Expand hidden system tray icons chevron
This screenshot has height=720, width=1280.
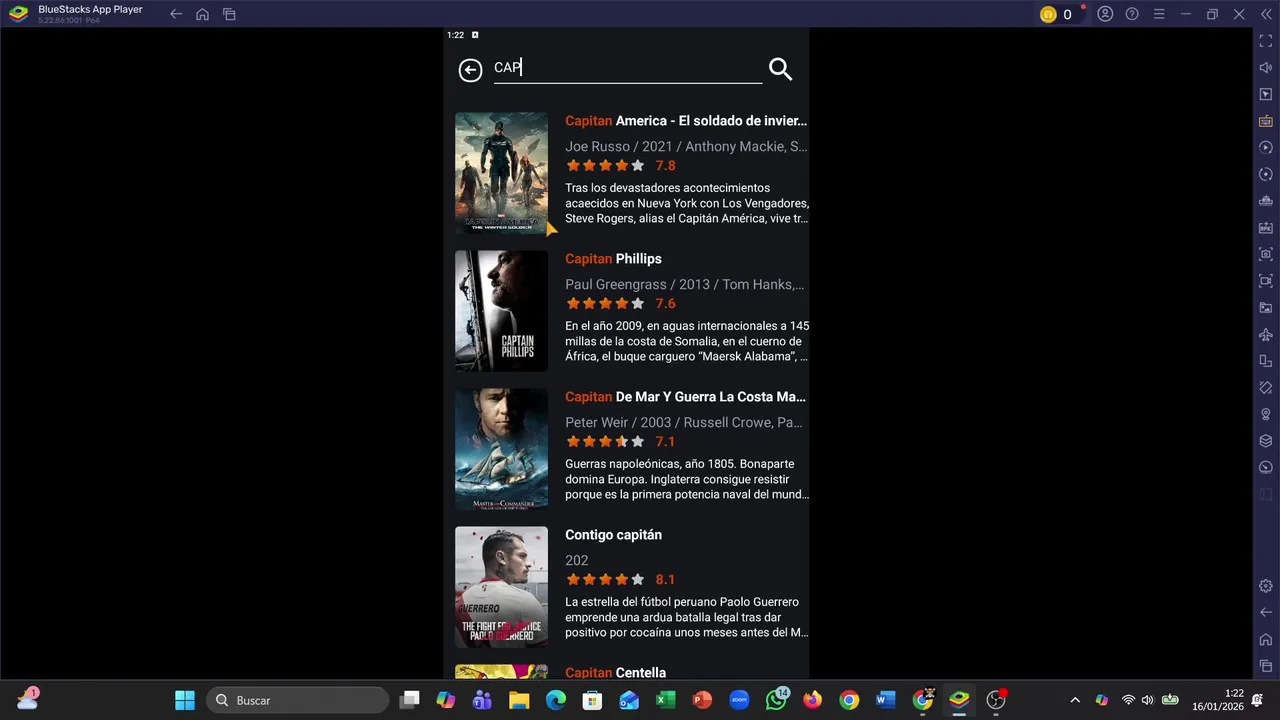click(1075, 700)
